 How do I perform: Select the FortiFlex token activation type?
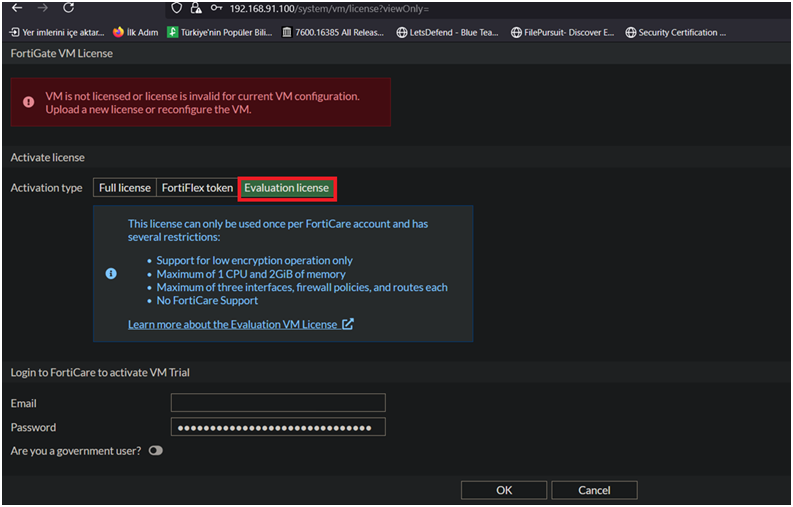(197, 188)
